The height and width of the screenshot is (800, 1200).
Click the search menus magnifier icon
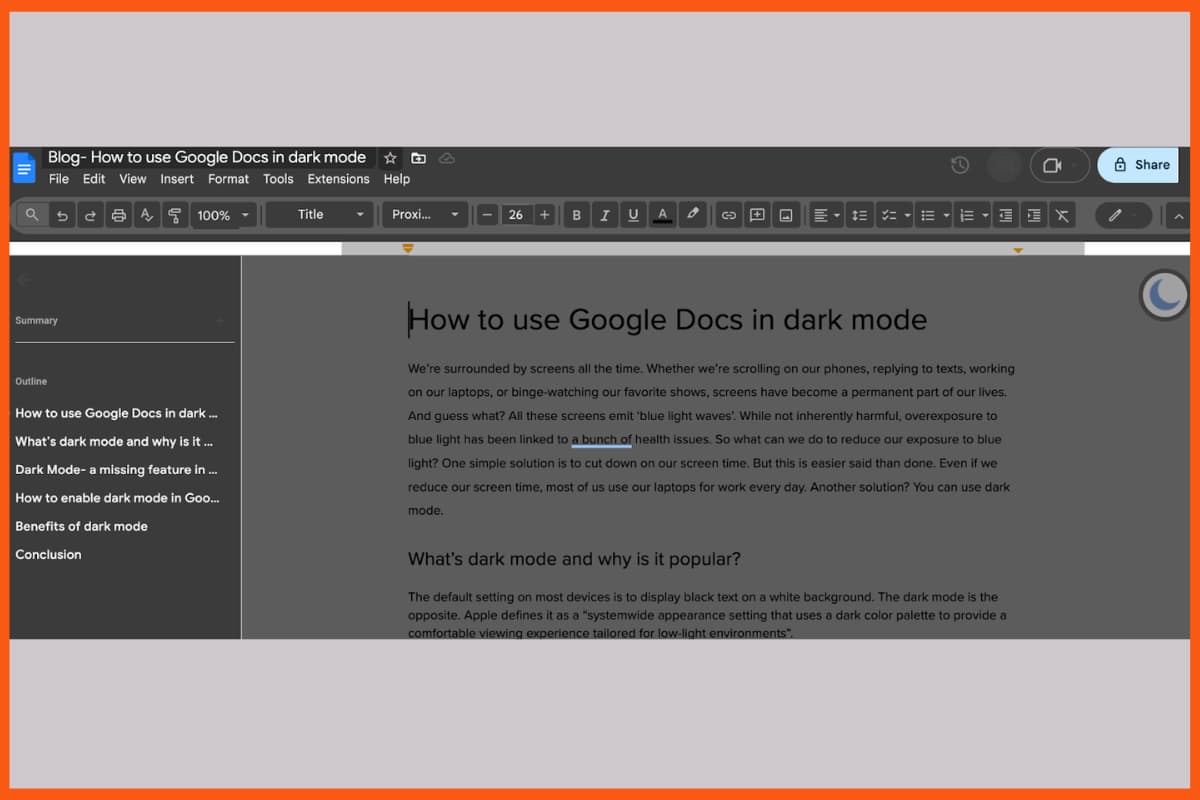click(x=33, y=215)
